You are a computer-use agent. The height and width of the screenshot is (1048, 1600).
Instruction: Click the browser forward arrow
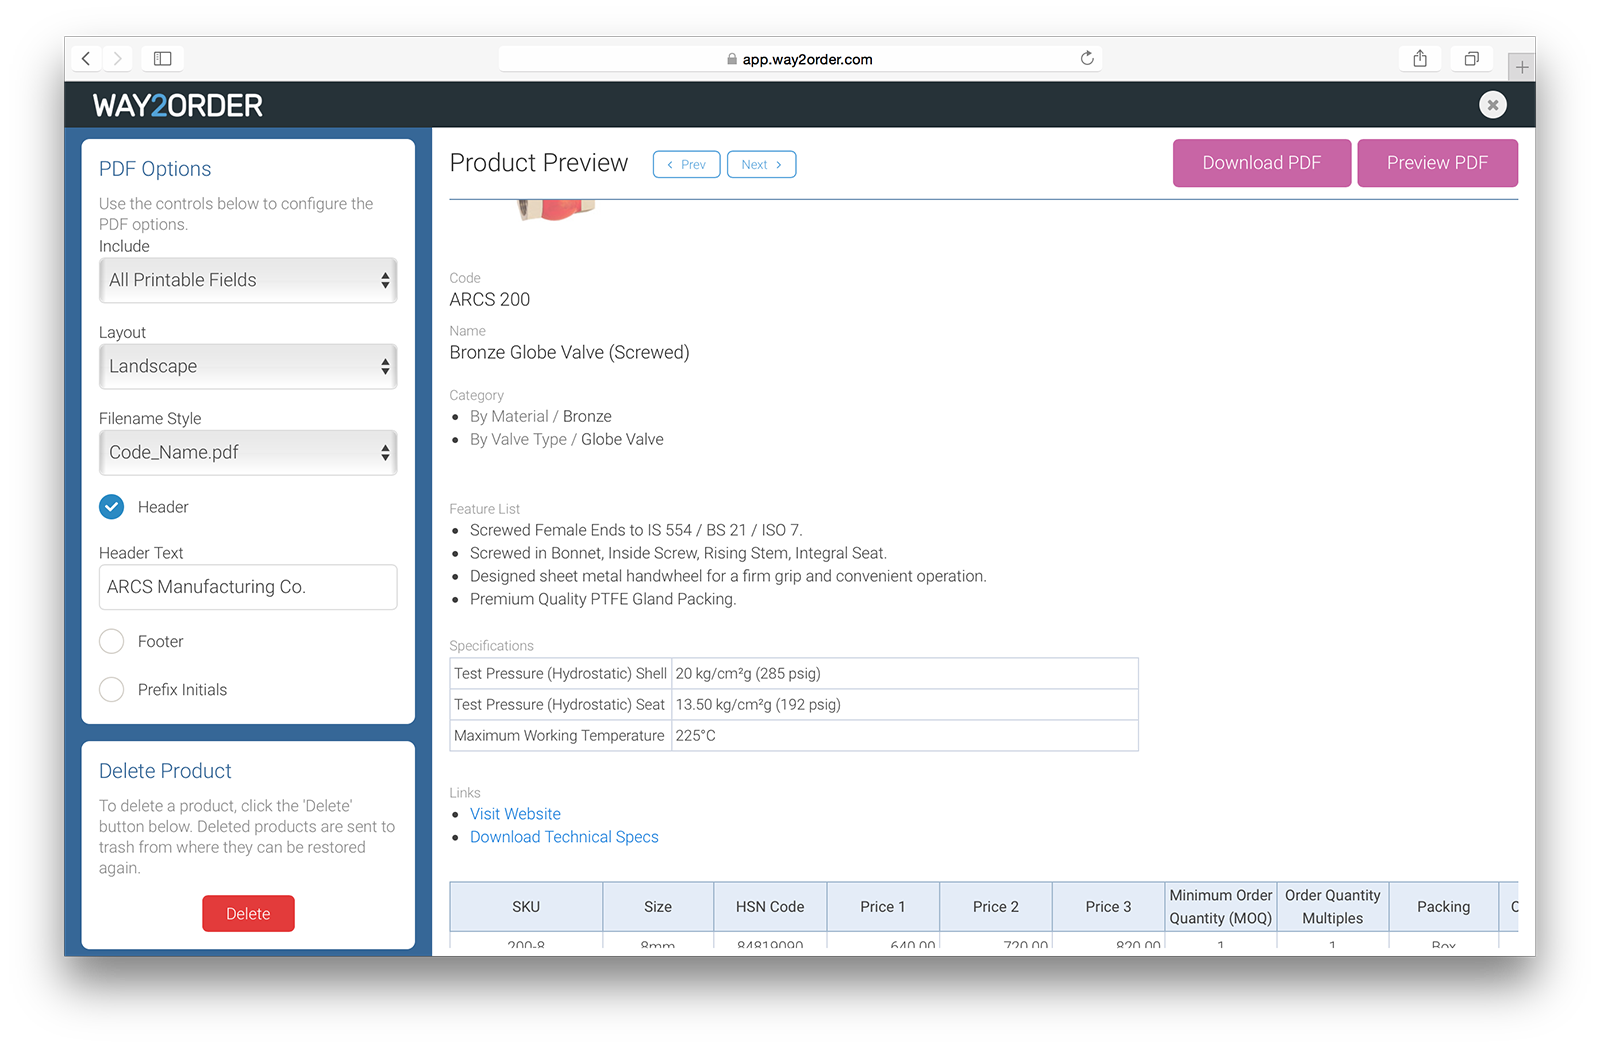(x=117, y=59)
